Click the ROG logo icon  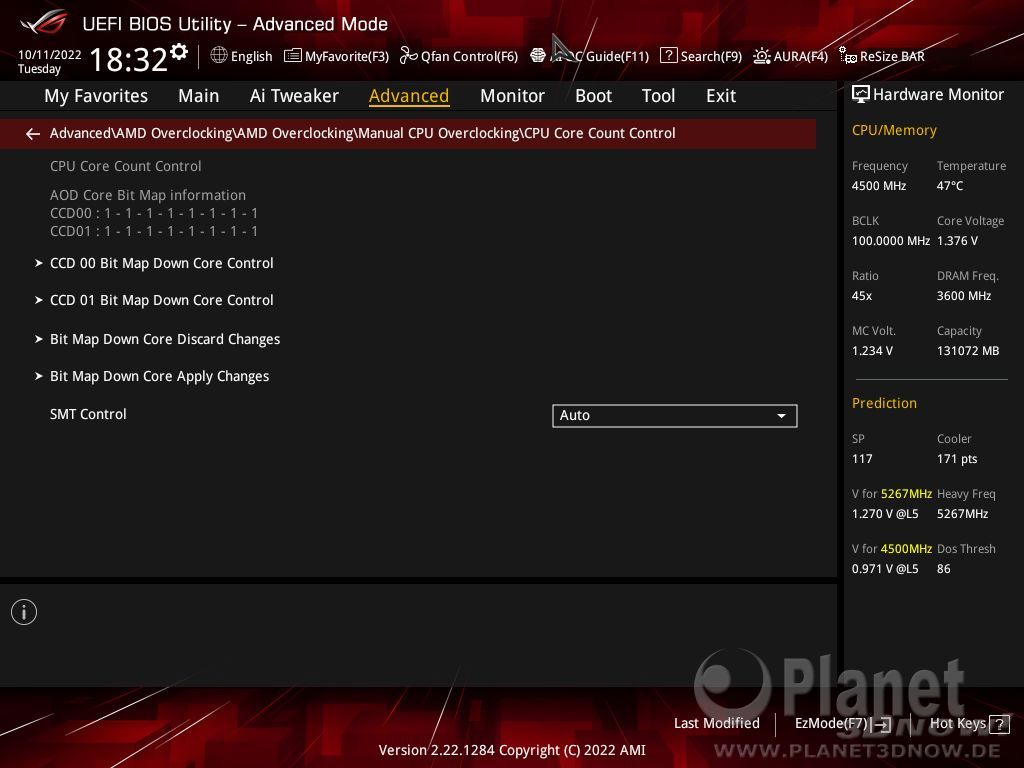pyautogui.click(x=44, y=23)
